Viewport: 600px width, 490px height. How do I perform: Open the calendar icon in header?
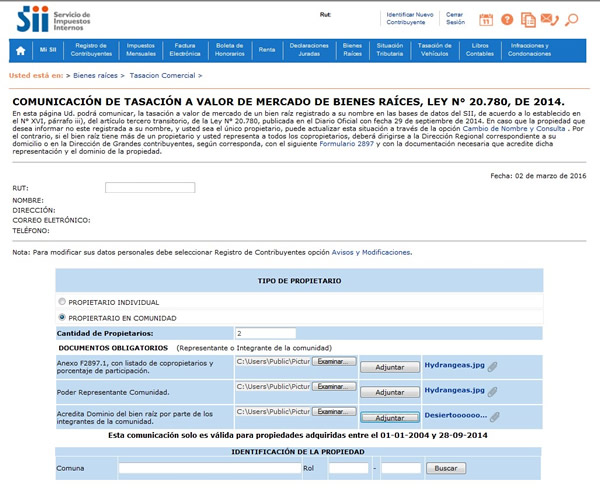486,19
